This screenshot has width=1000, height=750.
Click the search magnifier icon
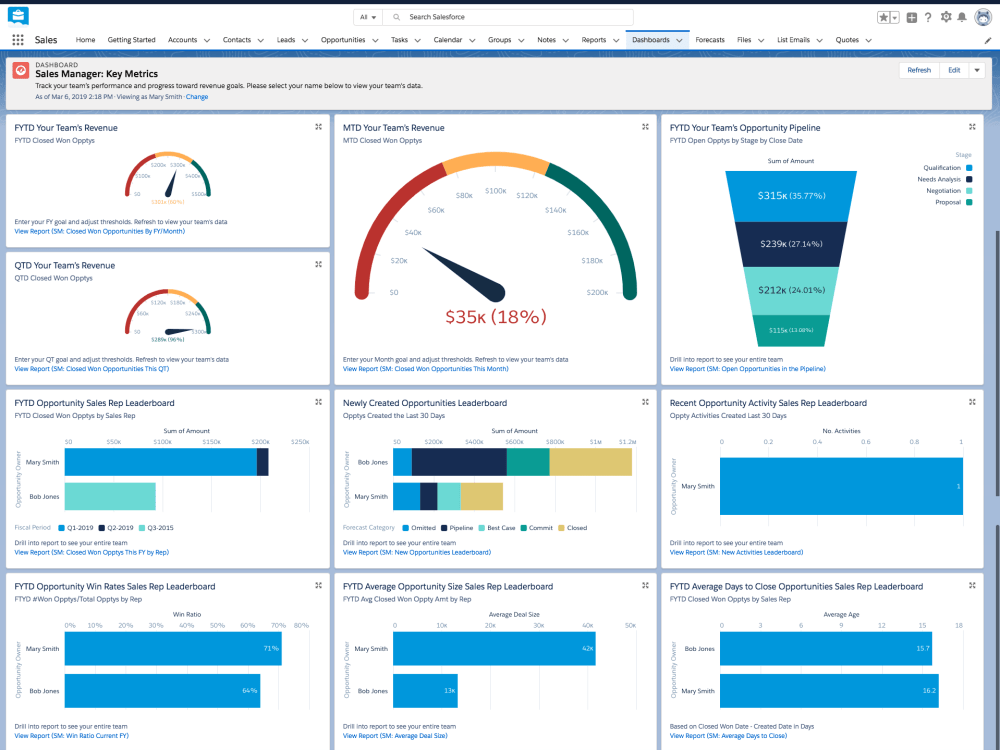(397, 17)
